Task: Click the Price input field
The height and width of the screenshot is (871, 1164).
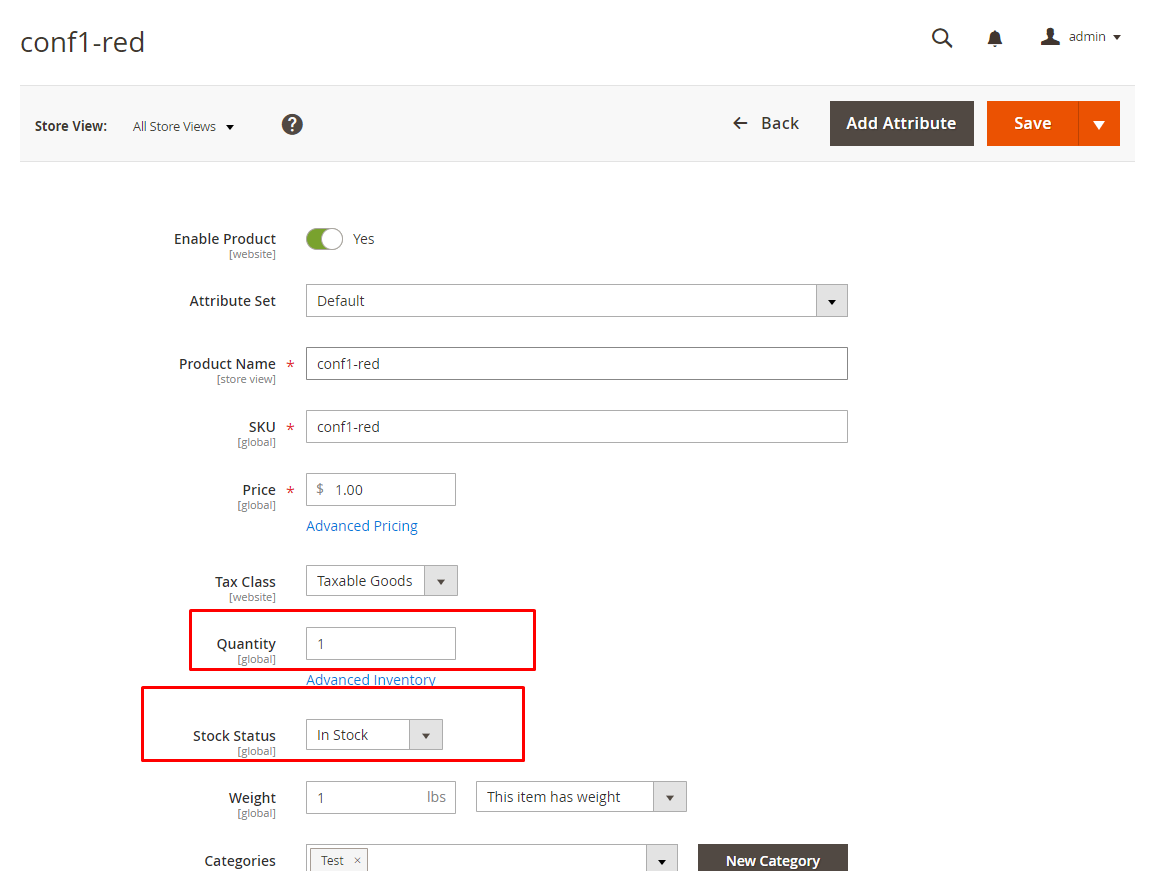Action: click(381, 490)
